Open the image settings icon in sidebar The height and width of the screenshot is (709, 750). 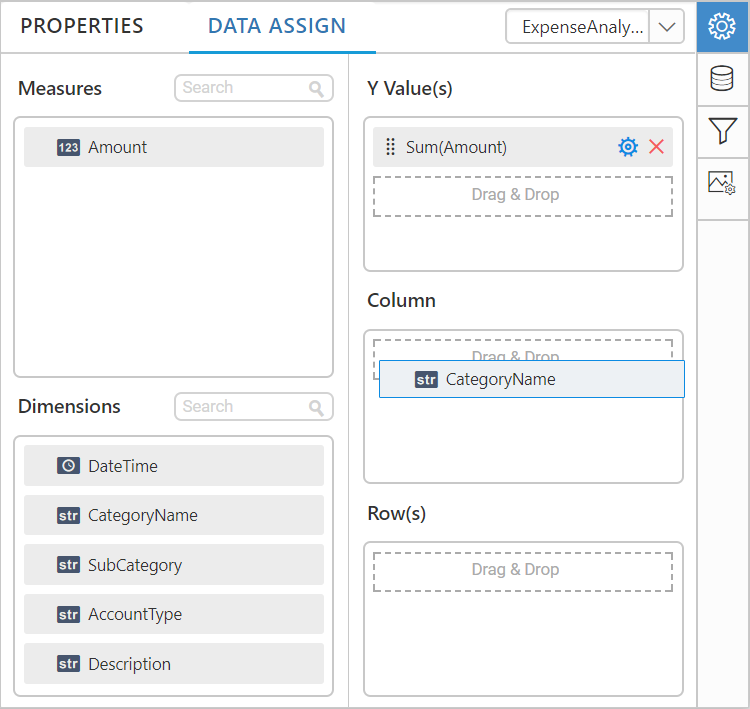[x=722, y=183]
